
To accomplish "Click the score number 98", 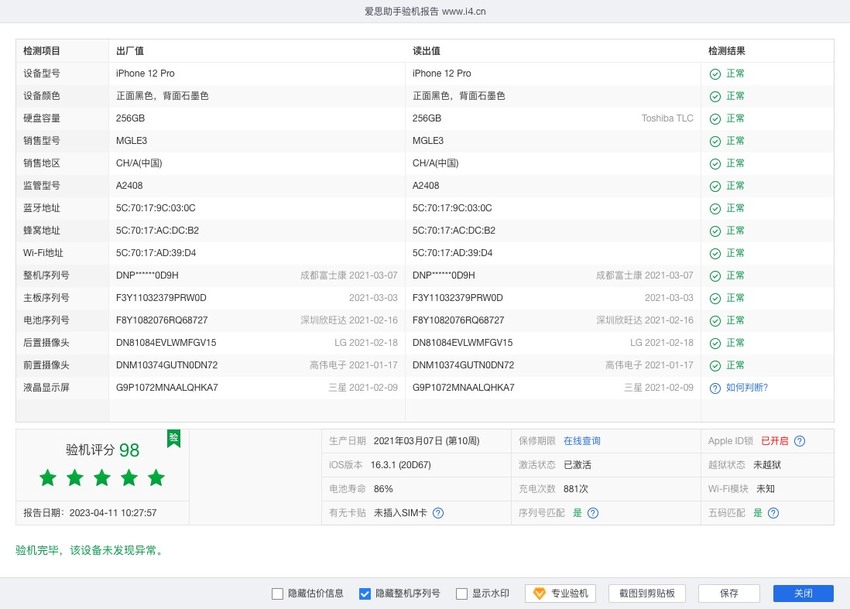I will 129,450.
